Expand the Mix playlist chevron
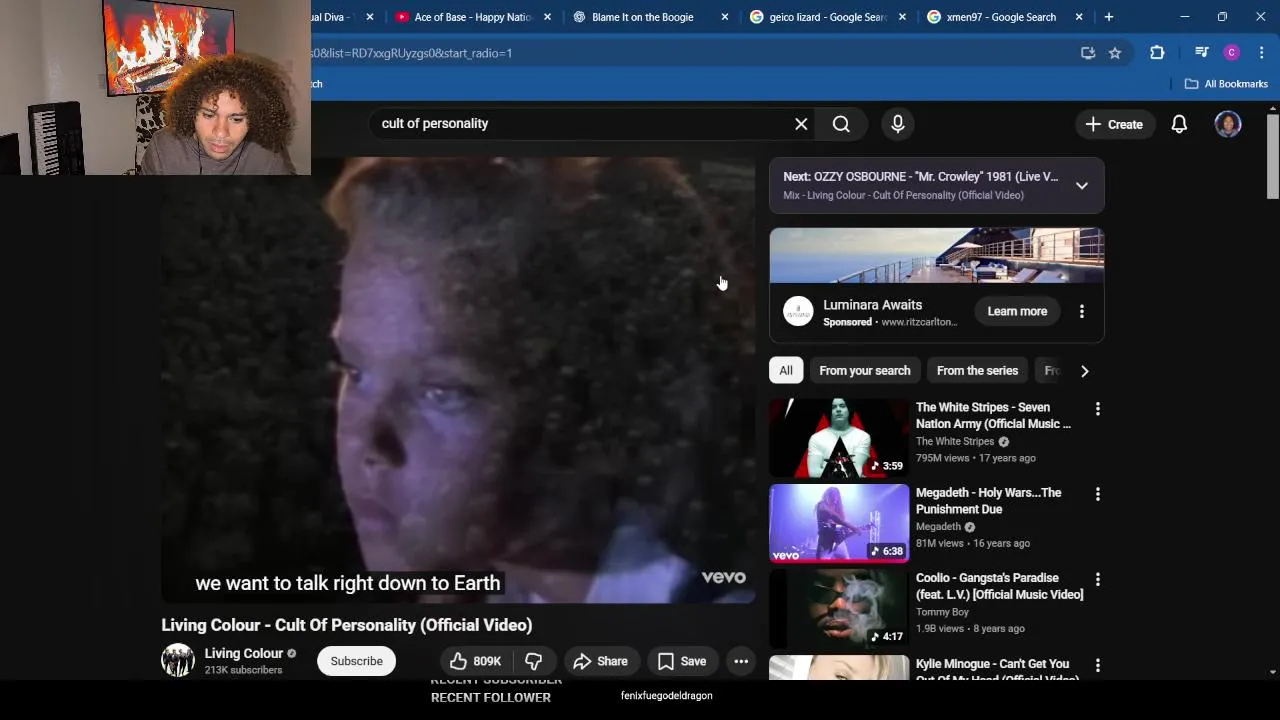Viewport: 1280px width, 720px height. [1082, 185]
